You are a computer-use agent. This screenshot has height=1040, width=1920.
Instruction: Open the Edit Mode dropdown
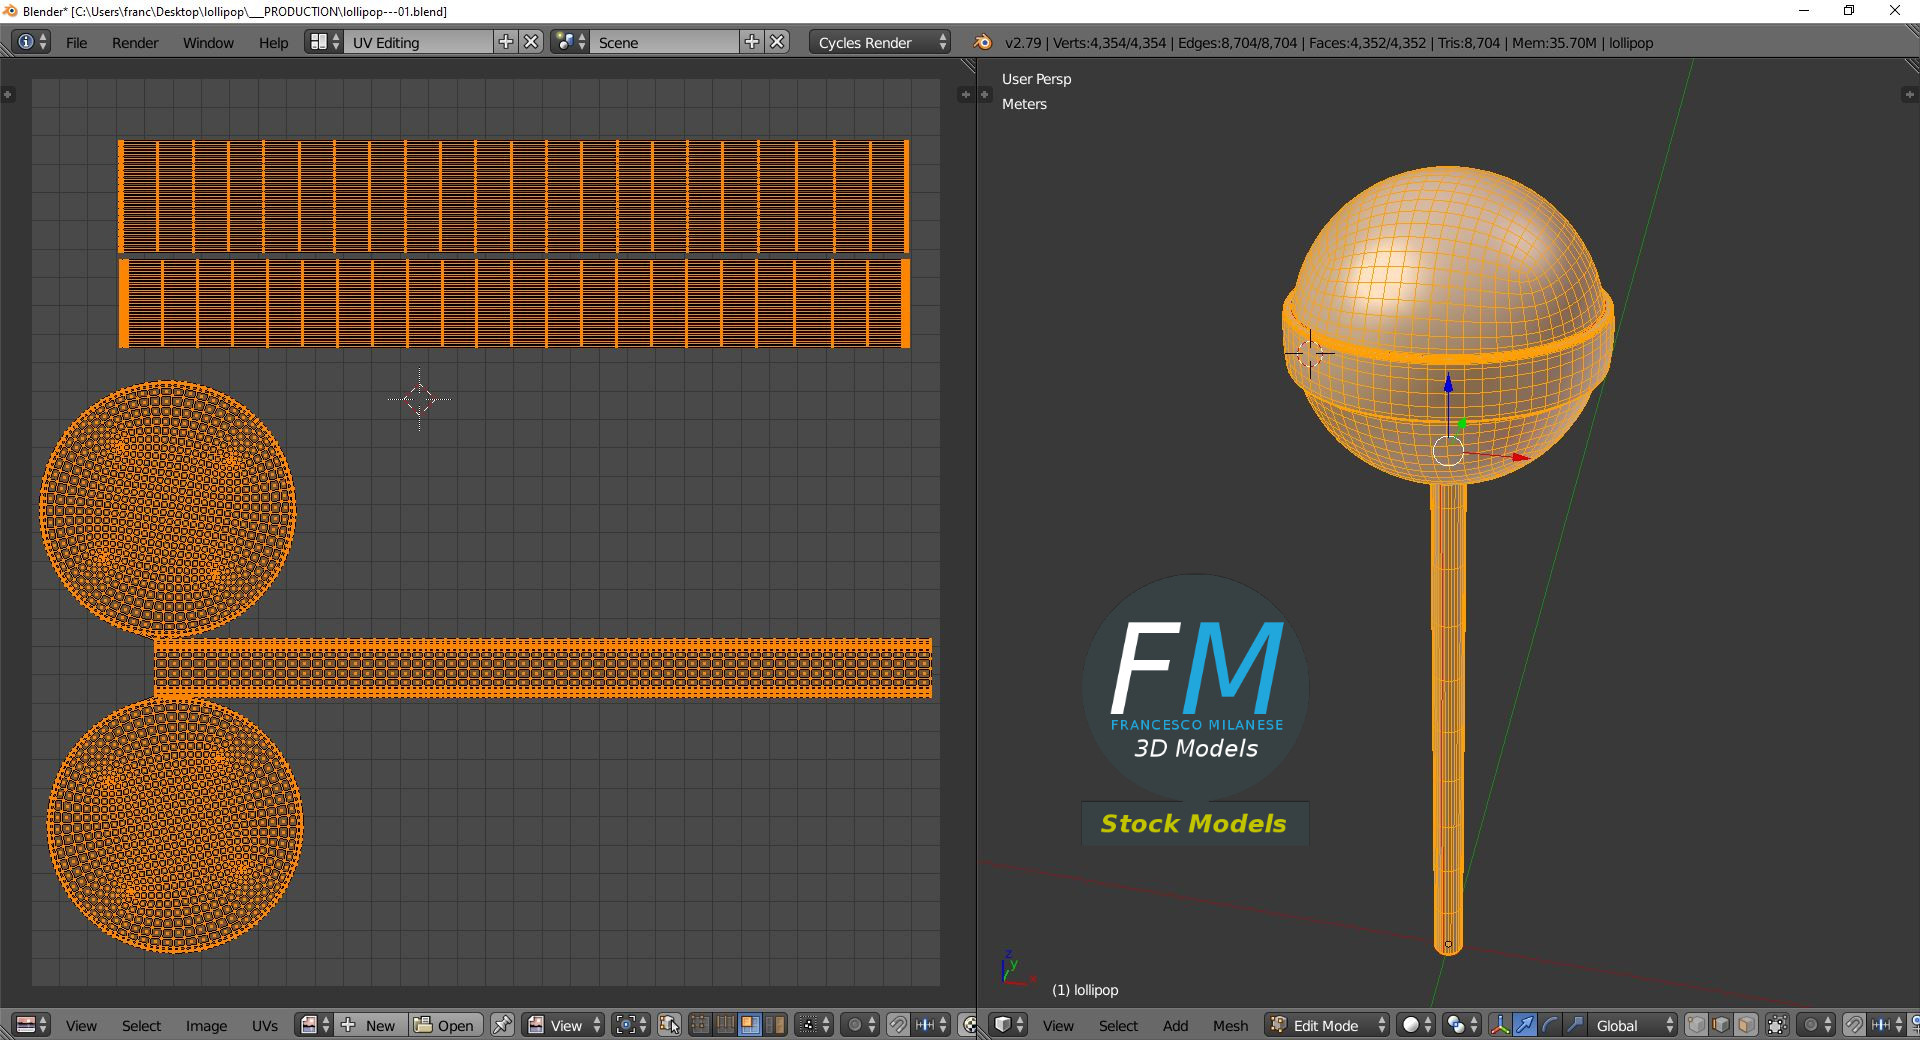(1327, 1025)
